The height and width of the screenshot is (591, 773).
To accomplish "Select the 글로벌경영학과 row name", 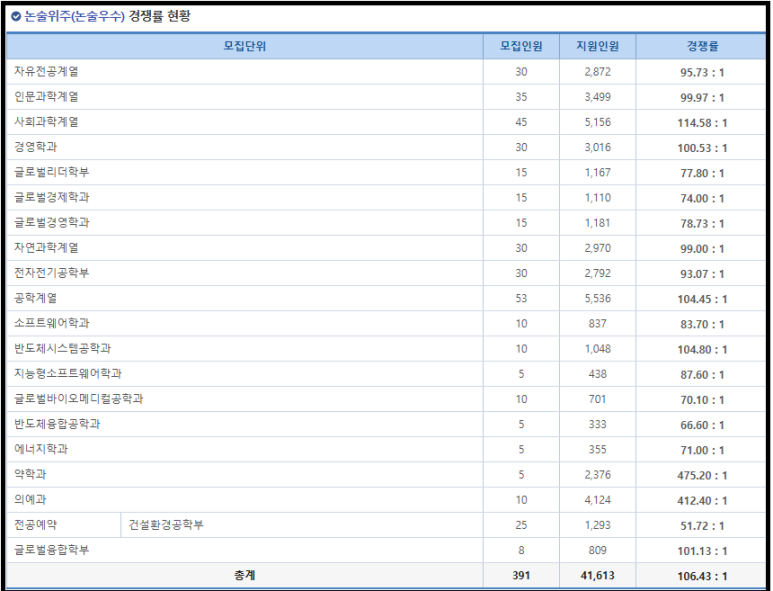I will click(51, 222).
